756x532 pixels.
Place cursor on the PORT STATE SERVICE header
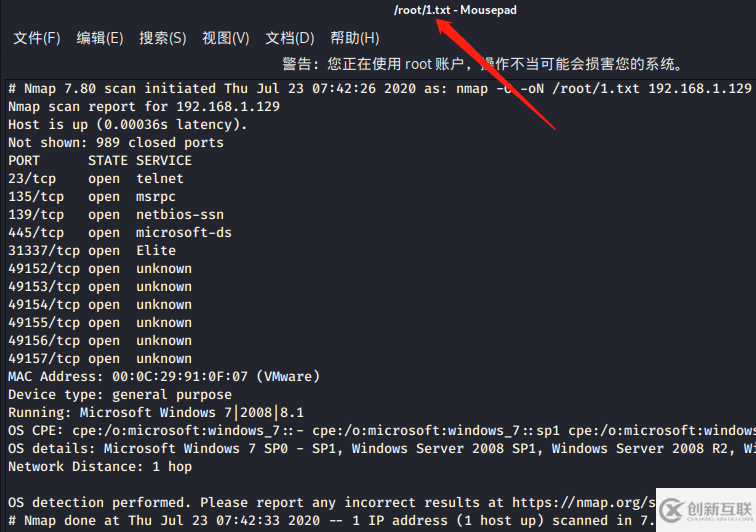pyautogui.click(x=100, y=160)
